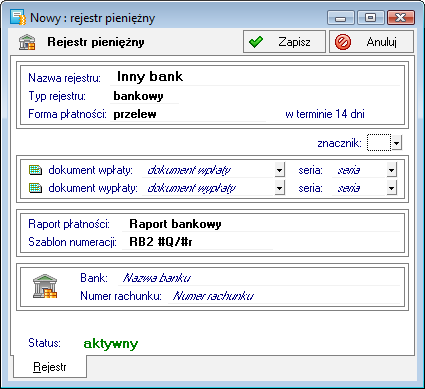Click the 'Numer rachunku' account field
Viewport: 425px width, 389px height.
tap(283, 296)
